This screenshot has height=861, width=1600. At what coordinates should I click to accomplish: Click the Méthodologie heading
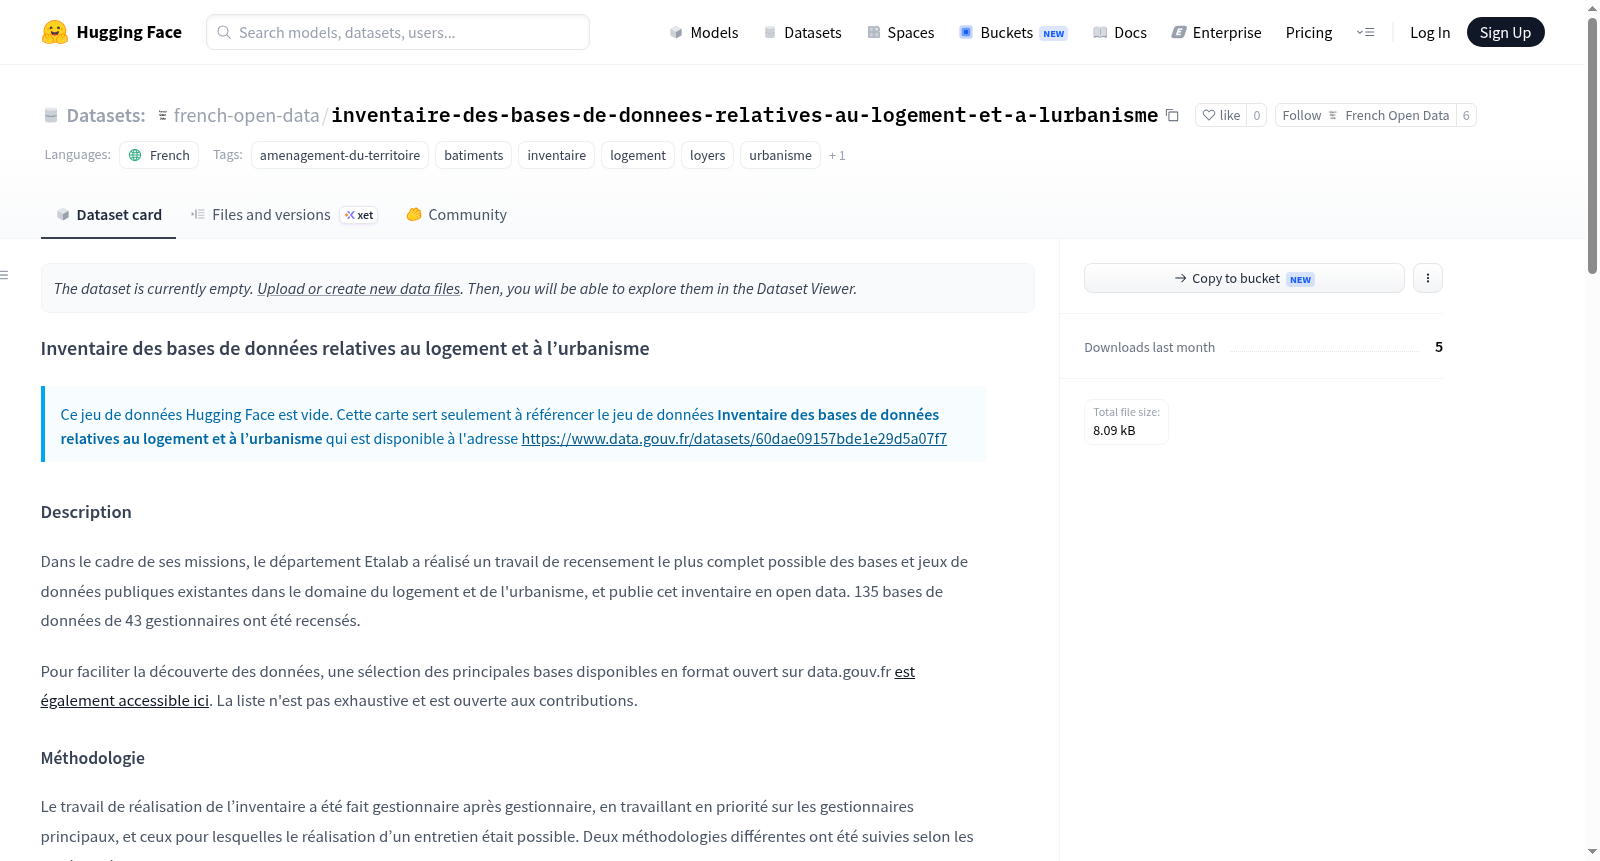click(93, 758)
